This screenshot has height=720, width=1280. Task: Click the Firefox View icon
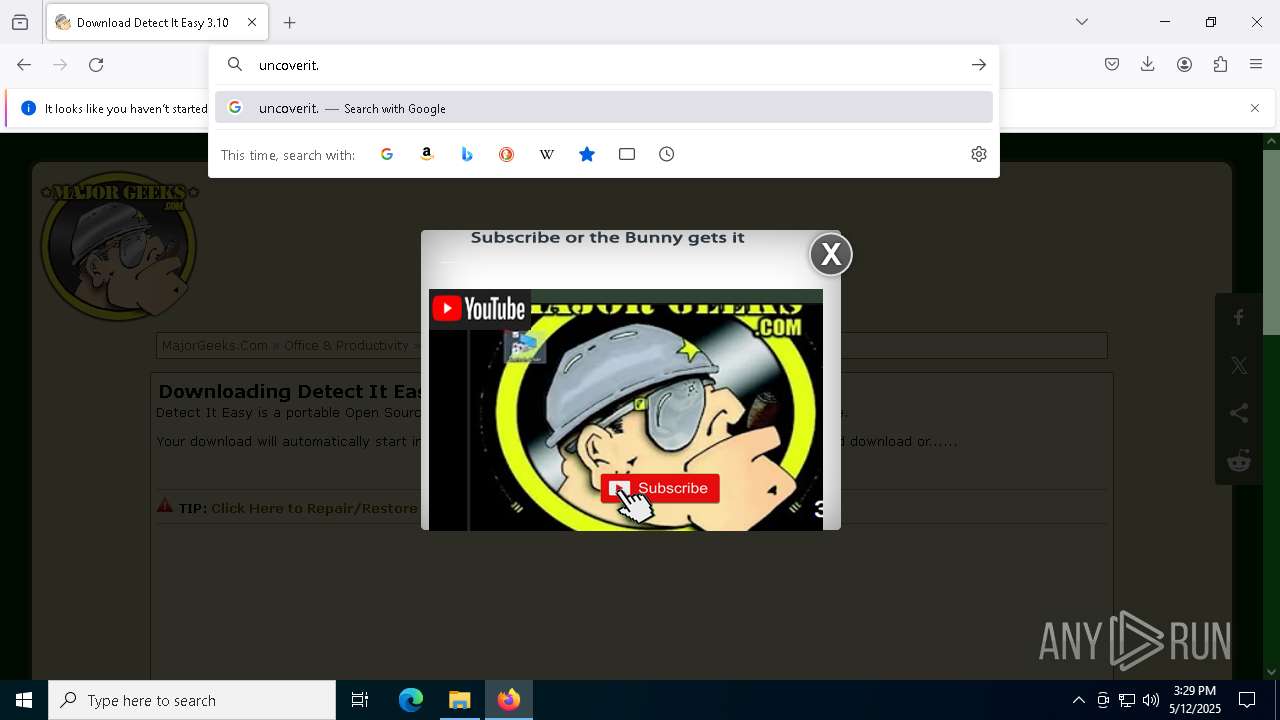click(20, 22)
